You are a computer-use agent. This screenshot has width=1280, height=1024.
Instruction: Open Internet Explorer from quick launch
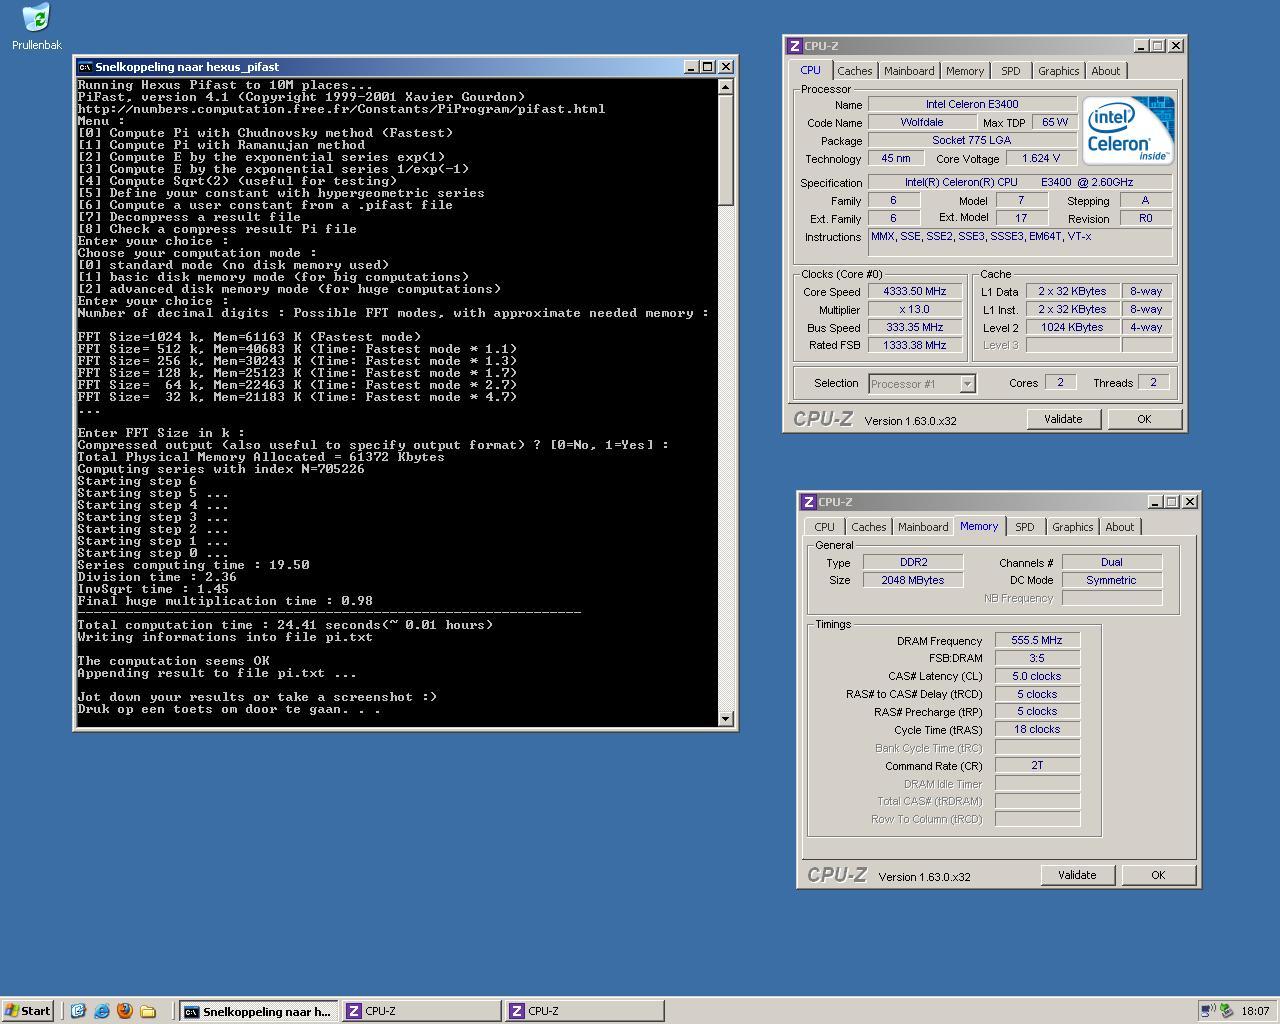tap(102, 1011)
